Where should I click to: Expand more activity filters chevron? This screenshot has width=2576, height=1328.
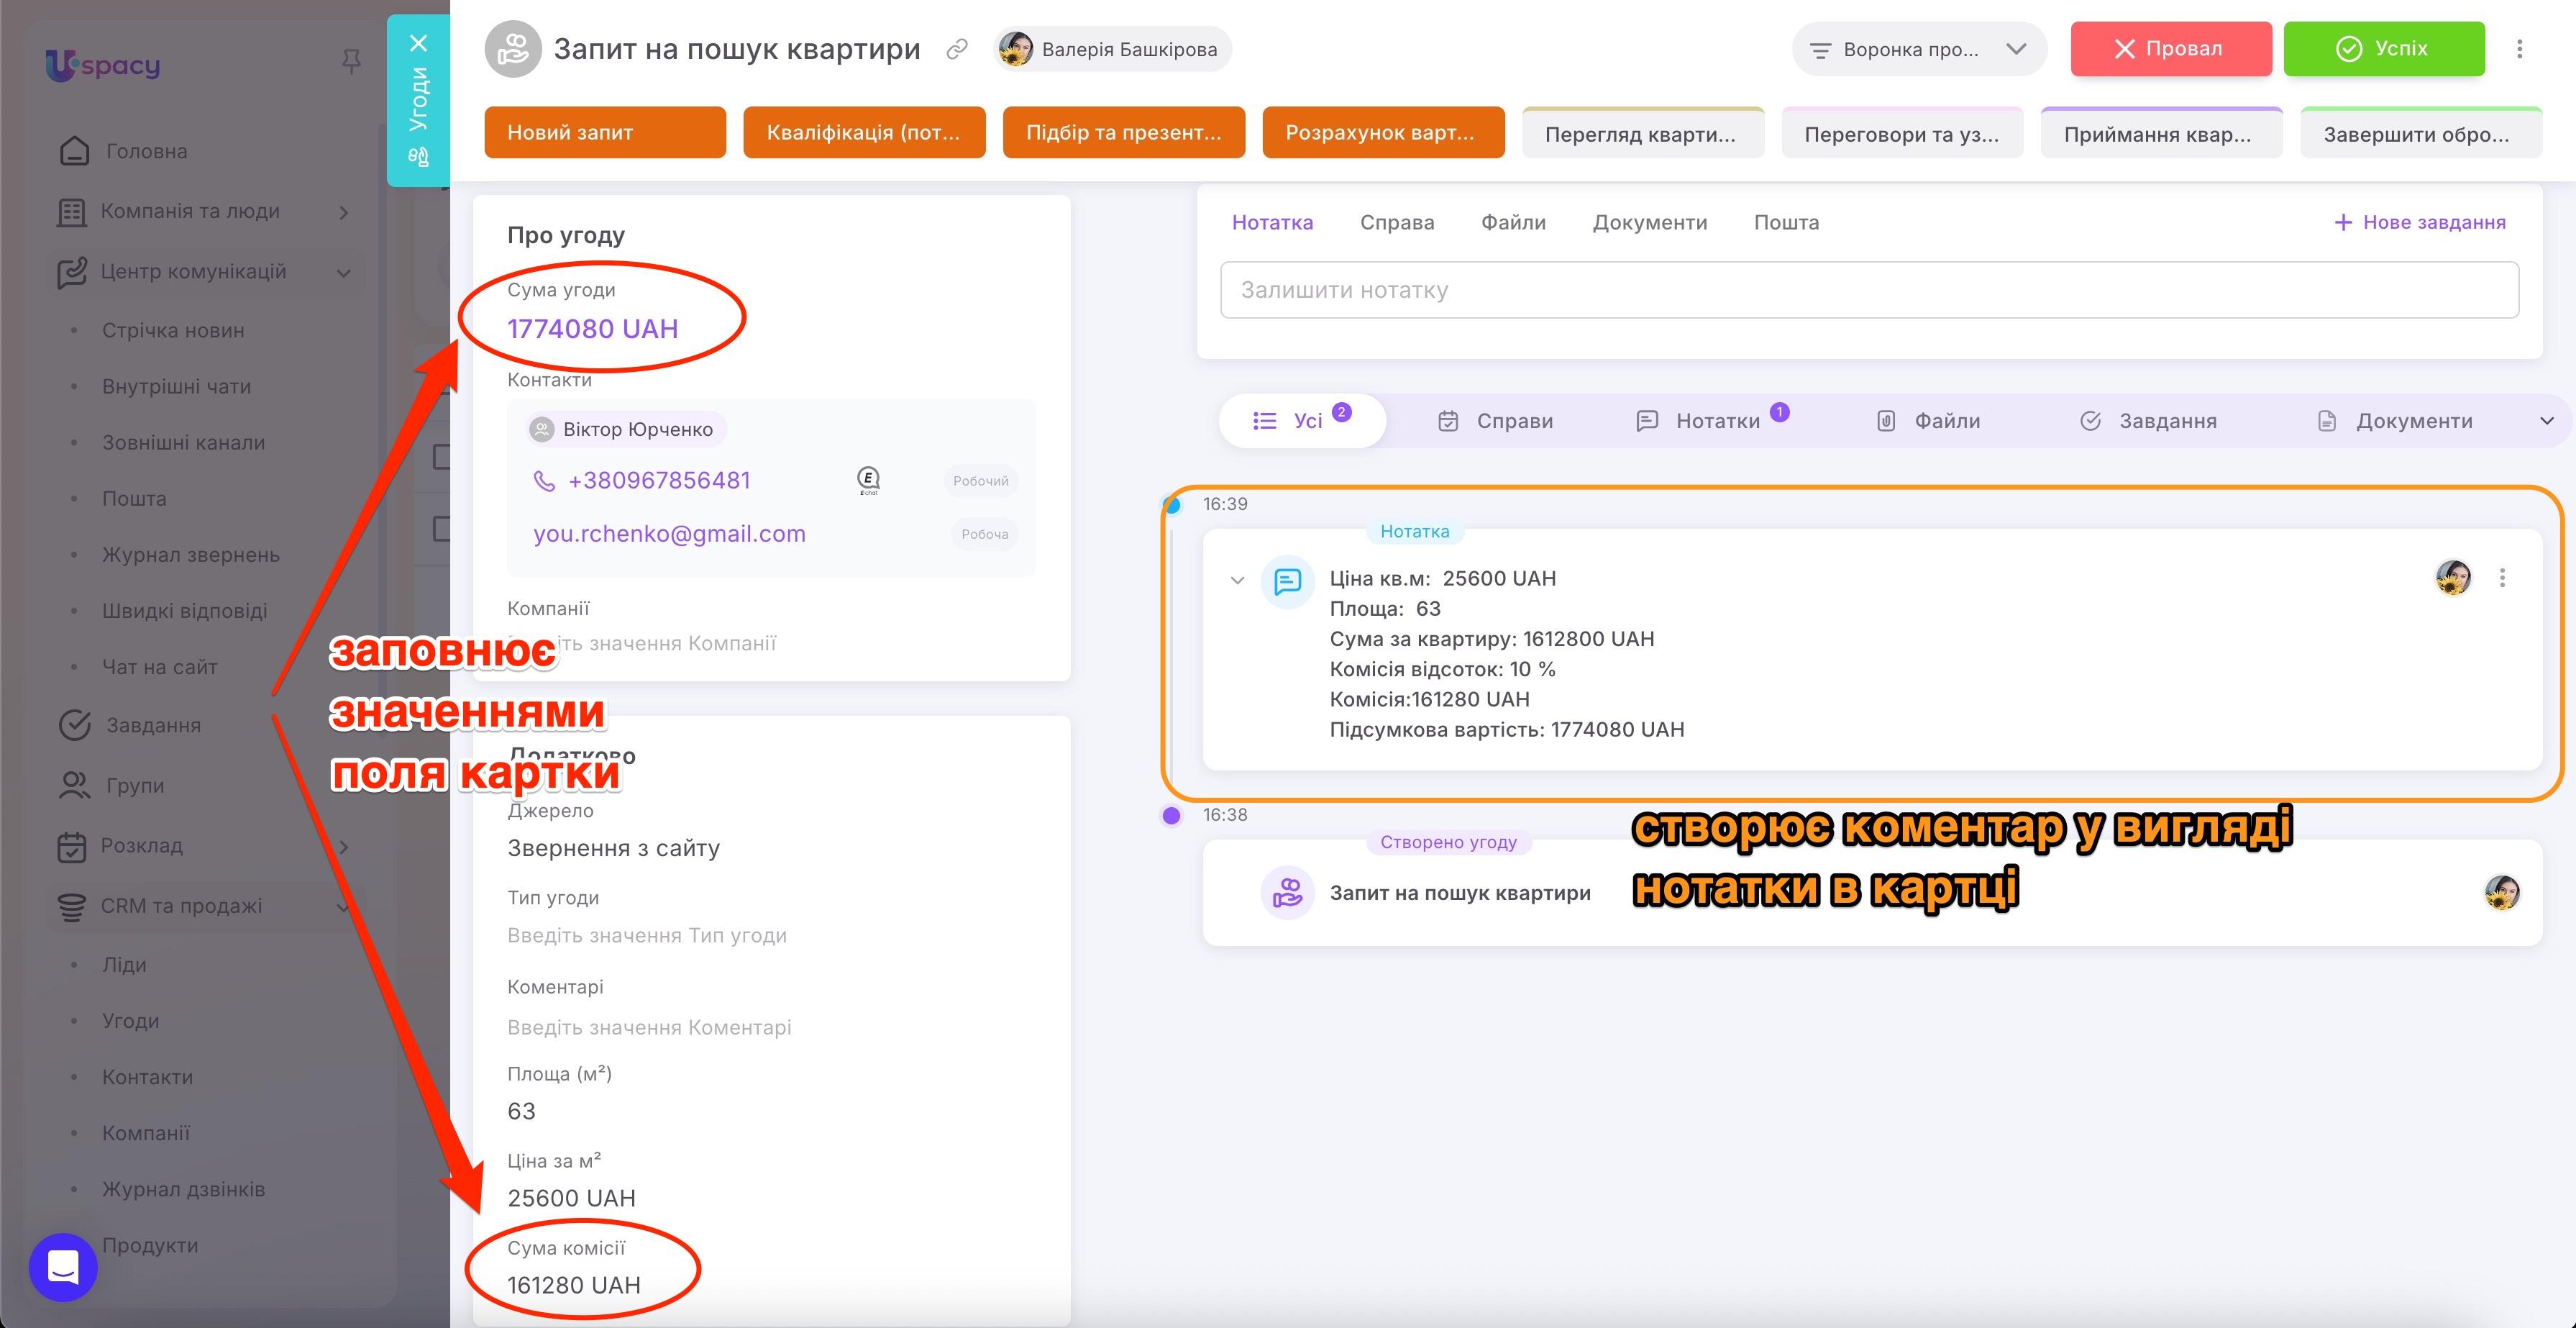click(x=2547, y=421)
